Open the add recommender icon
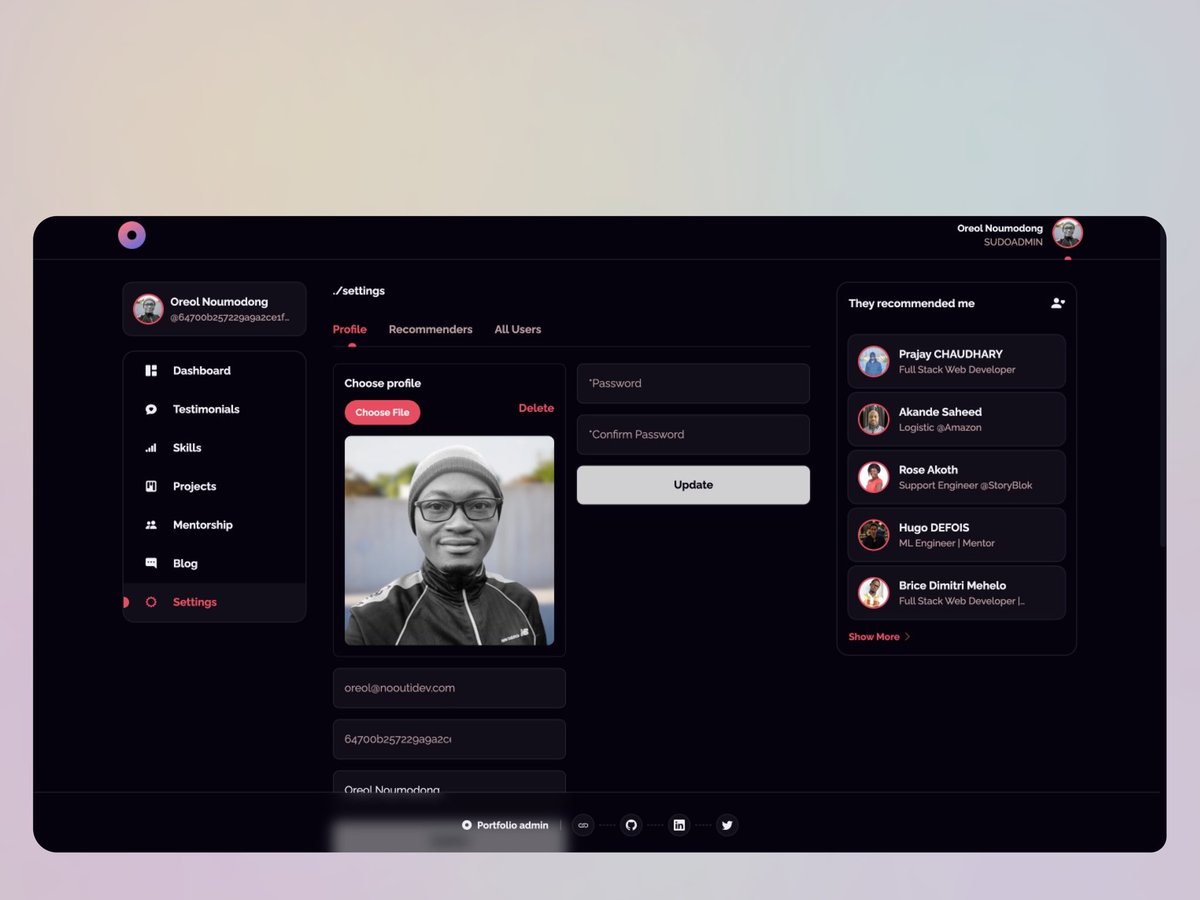Screen dimensions: 1200x900 click(1057, 302)
